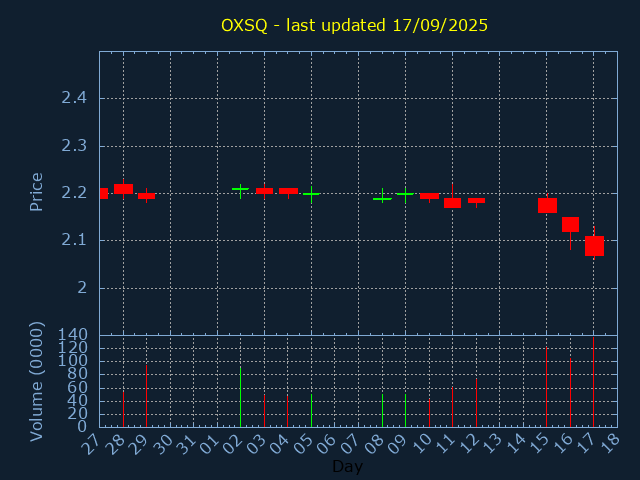Click the chart title OXSQ last updated 17/09/2025
Image resolution: width=640 pixels, height=480 pixels.
click(354, 25)
